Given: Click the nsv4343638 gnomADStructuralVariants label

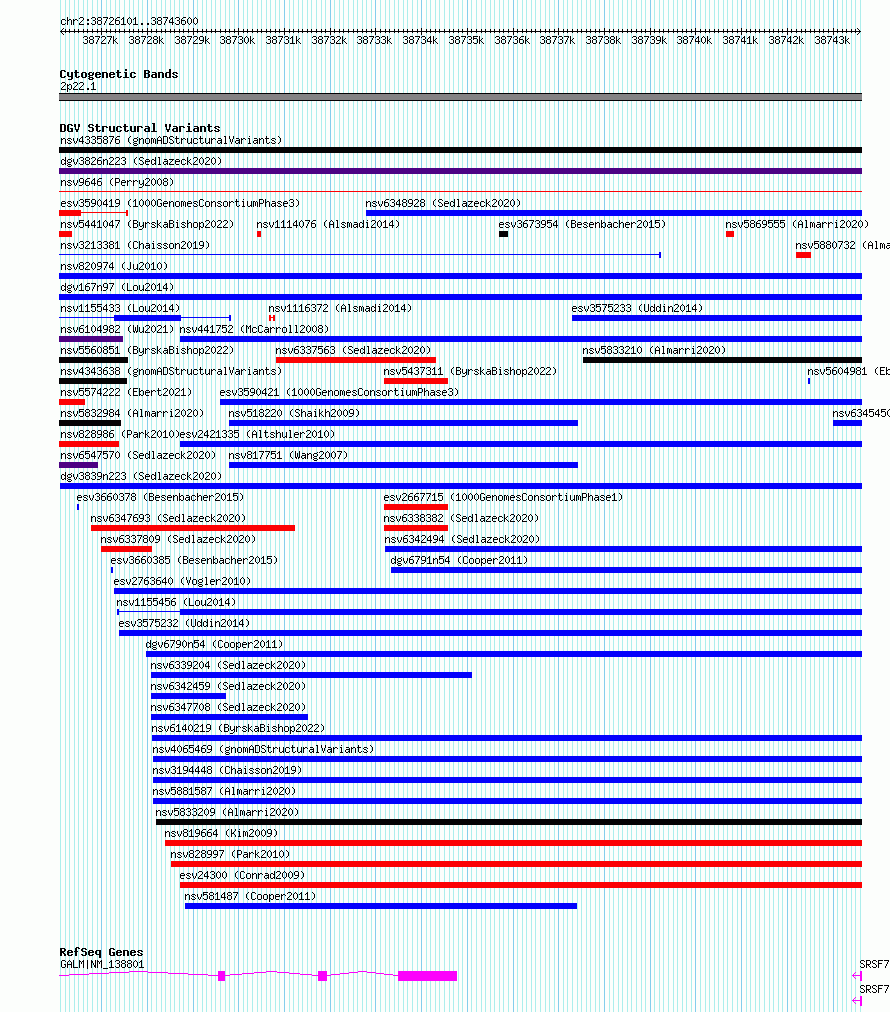Looking at the screenshot, I should [171, 371].
